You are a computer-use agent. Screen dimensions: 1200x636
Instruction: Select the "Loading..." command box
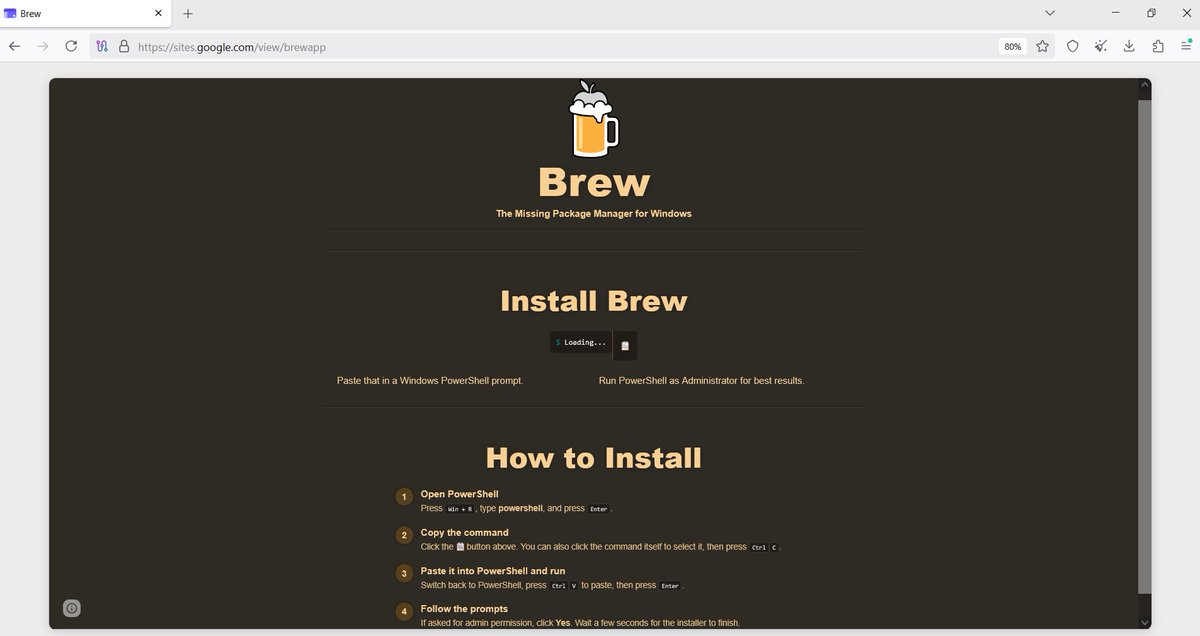[x=581, y=342]
